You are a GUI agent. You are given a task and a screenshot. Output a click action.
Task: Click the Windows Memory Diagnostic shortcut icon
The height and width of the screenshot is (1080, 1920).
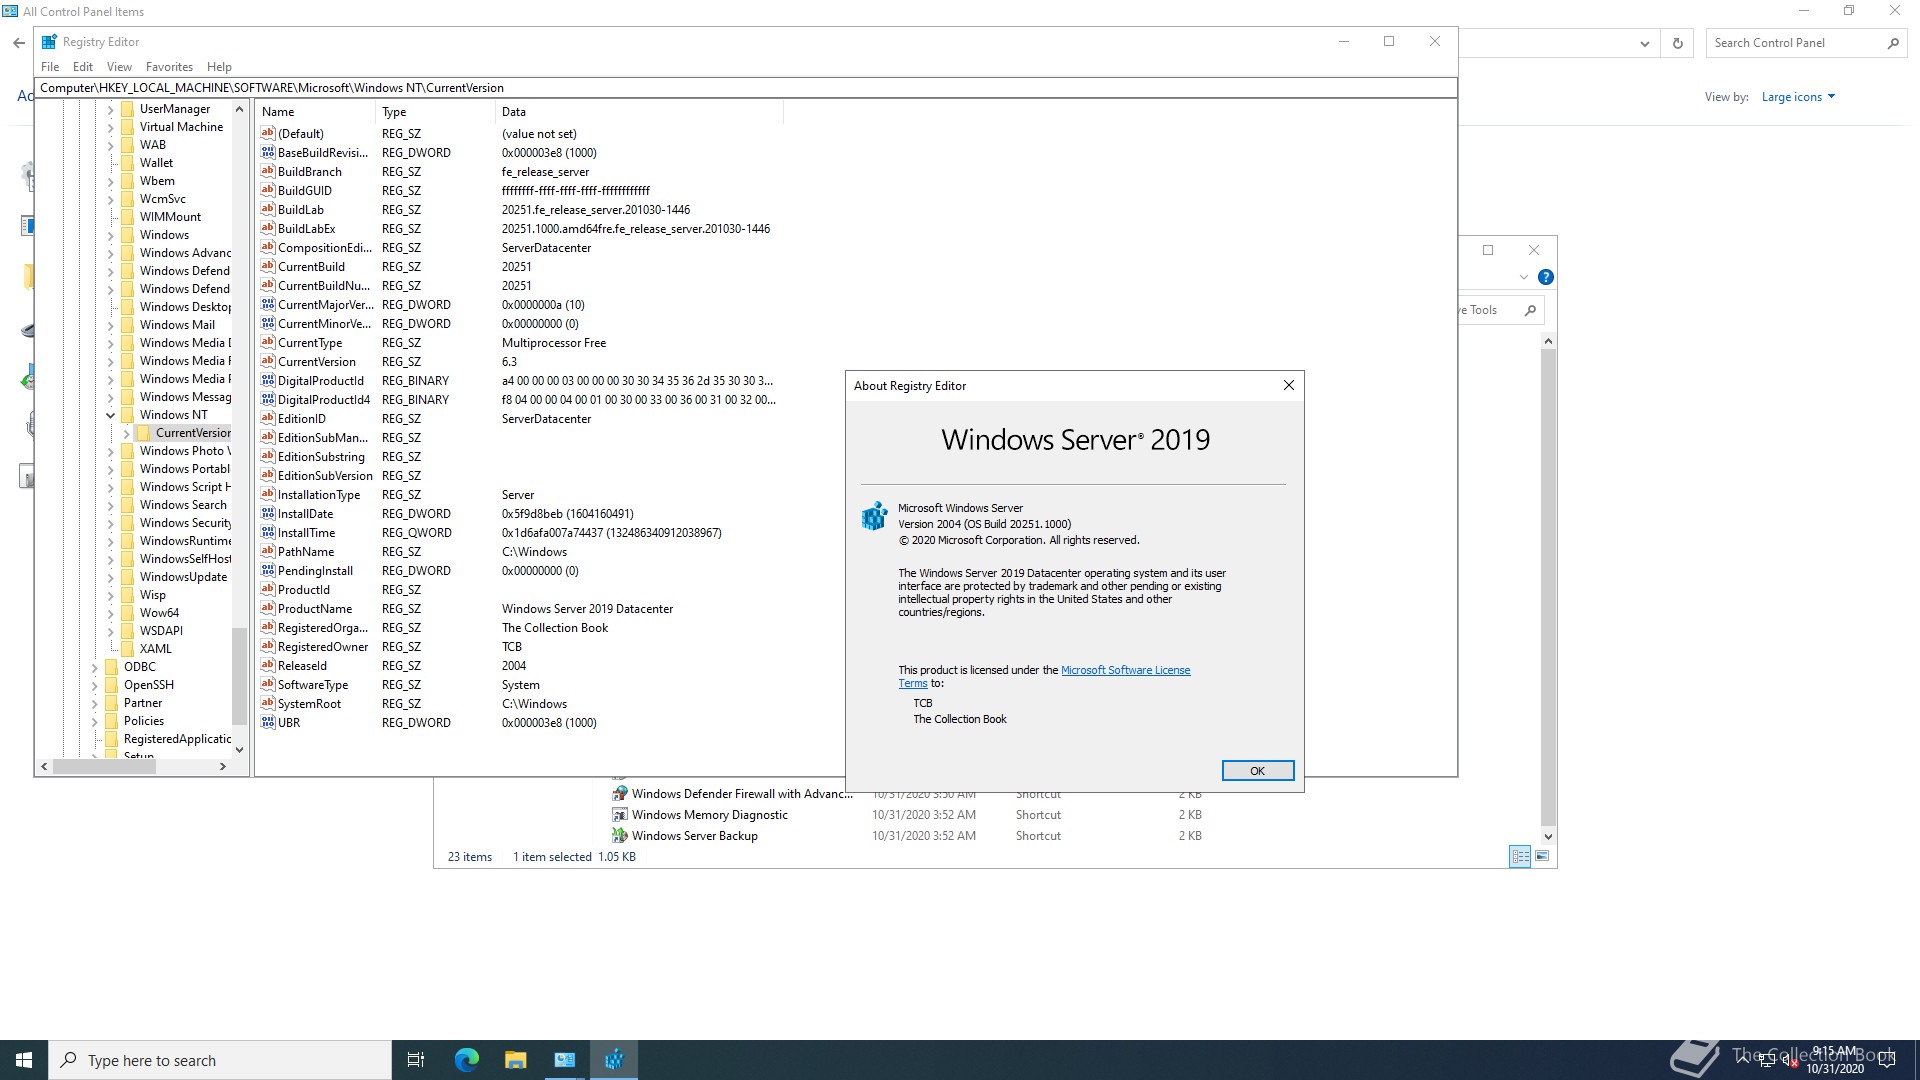(x=620, y=814)
